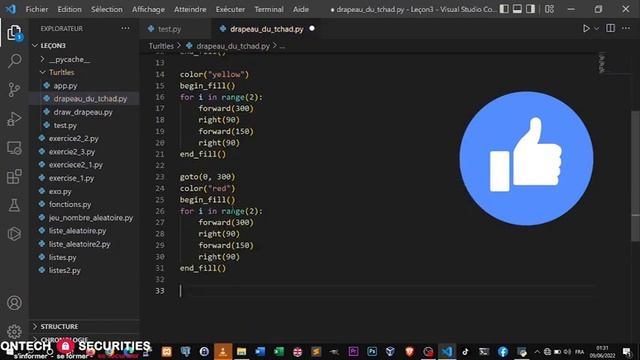Show hidden system tray icons

[x=537, y=351]
